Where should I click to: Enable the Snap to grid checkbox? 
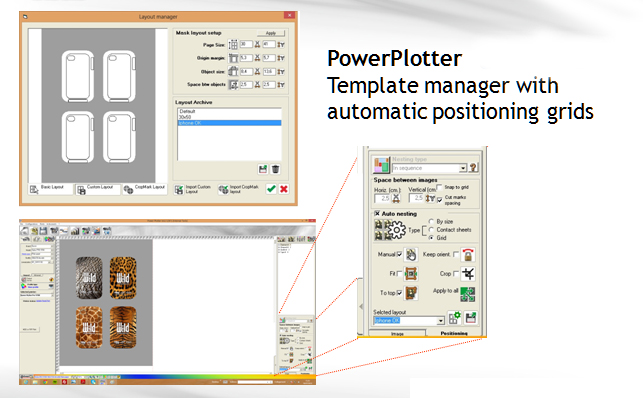[439, 187]
